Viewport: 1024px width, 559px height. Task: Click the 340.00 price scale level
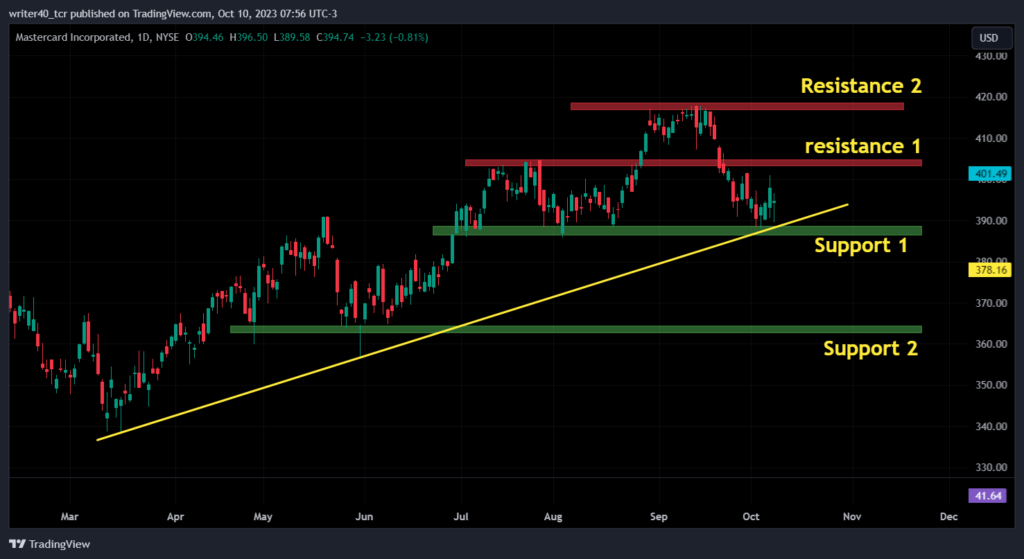point(989,426)
